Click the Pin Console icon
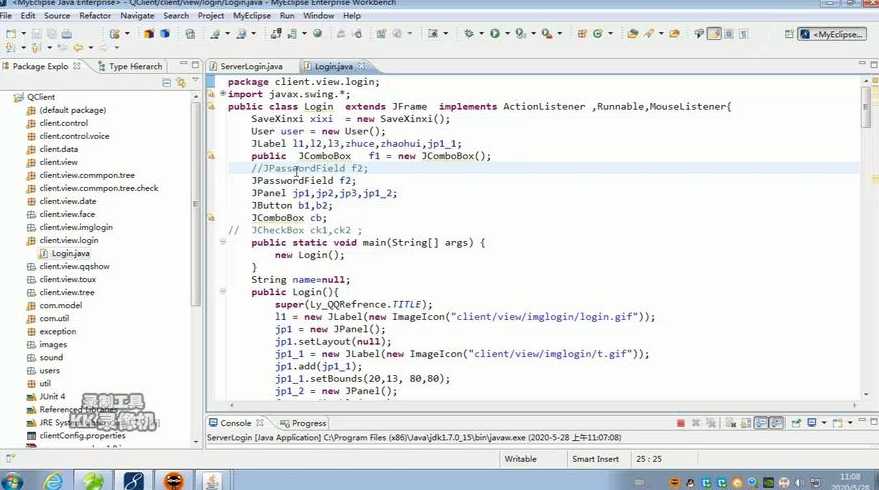 pyautogui.click(x=796, y=423)
